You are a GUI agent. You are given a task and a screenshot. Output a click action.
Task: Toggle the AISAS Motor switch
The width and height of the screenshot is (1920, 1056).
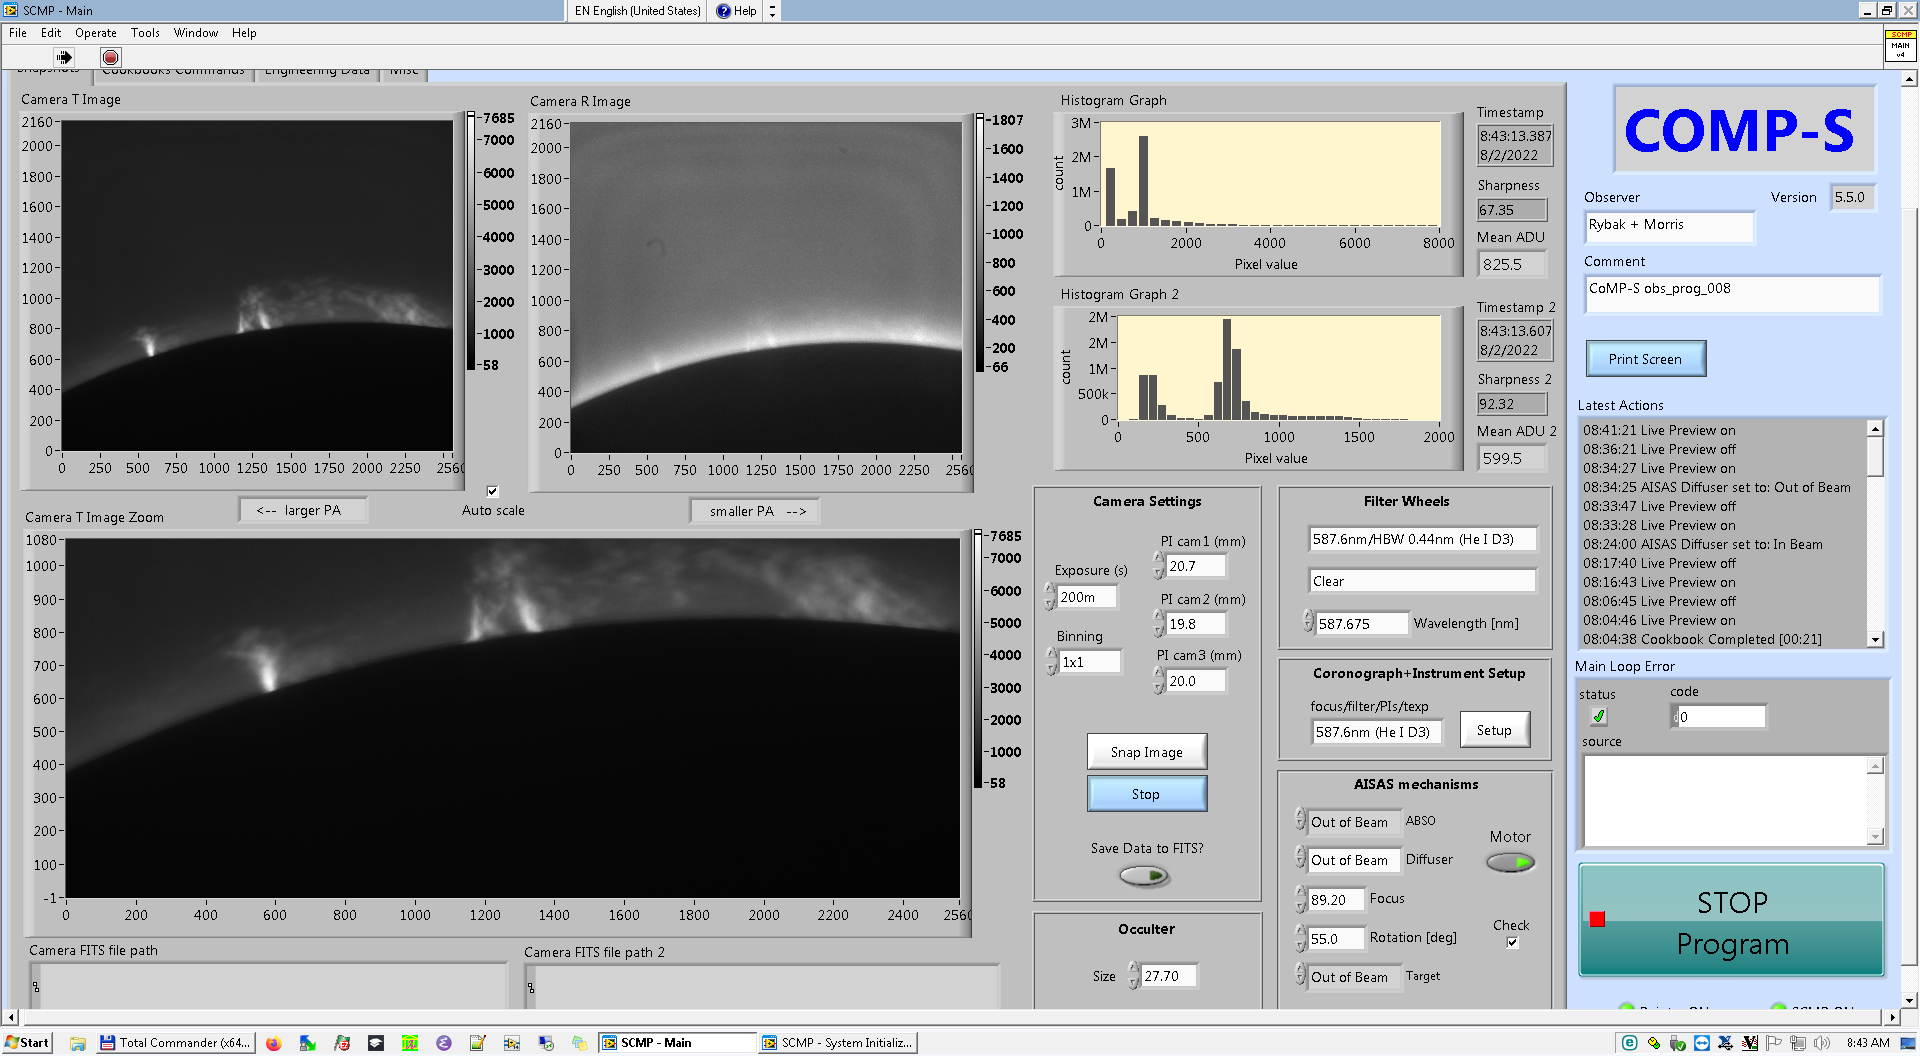click(1509, 862)
